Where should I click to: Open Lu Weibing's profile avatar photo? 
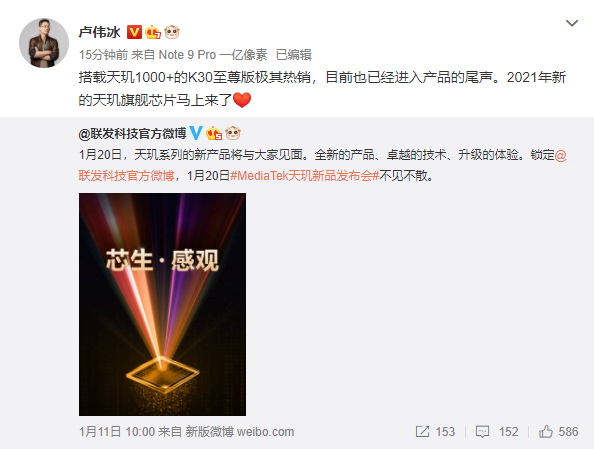pyautogui.click(x=44, y=43)
